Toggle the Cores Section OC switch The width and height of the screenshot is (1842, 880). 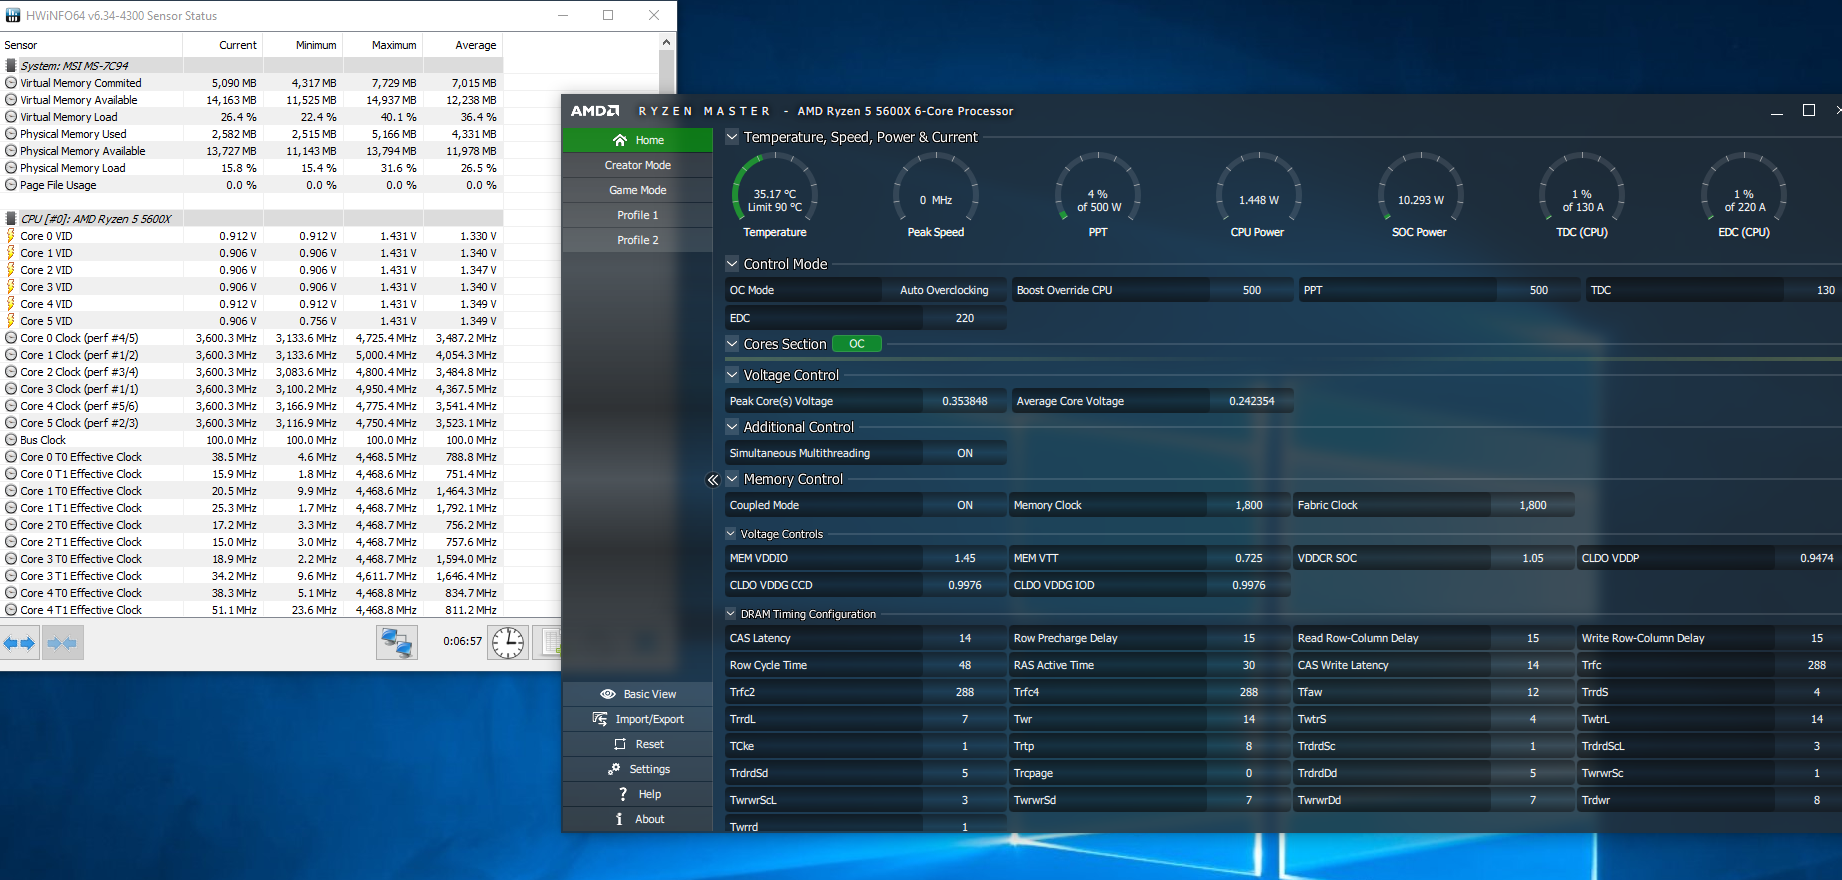click(857, 344)
